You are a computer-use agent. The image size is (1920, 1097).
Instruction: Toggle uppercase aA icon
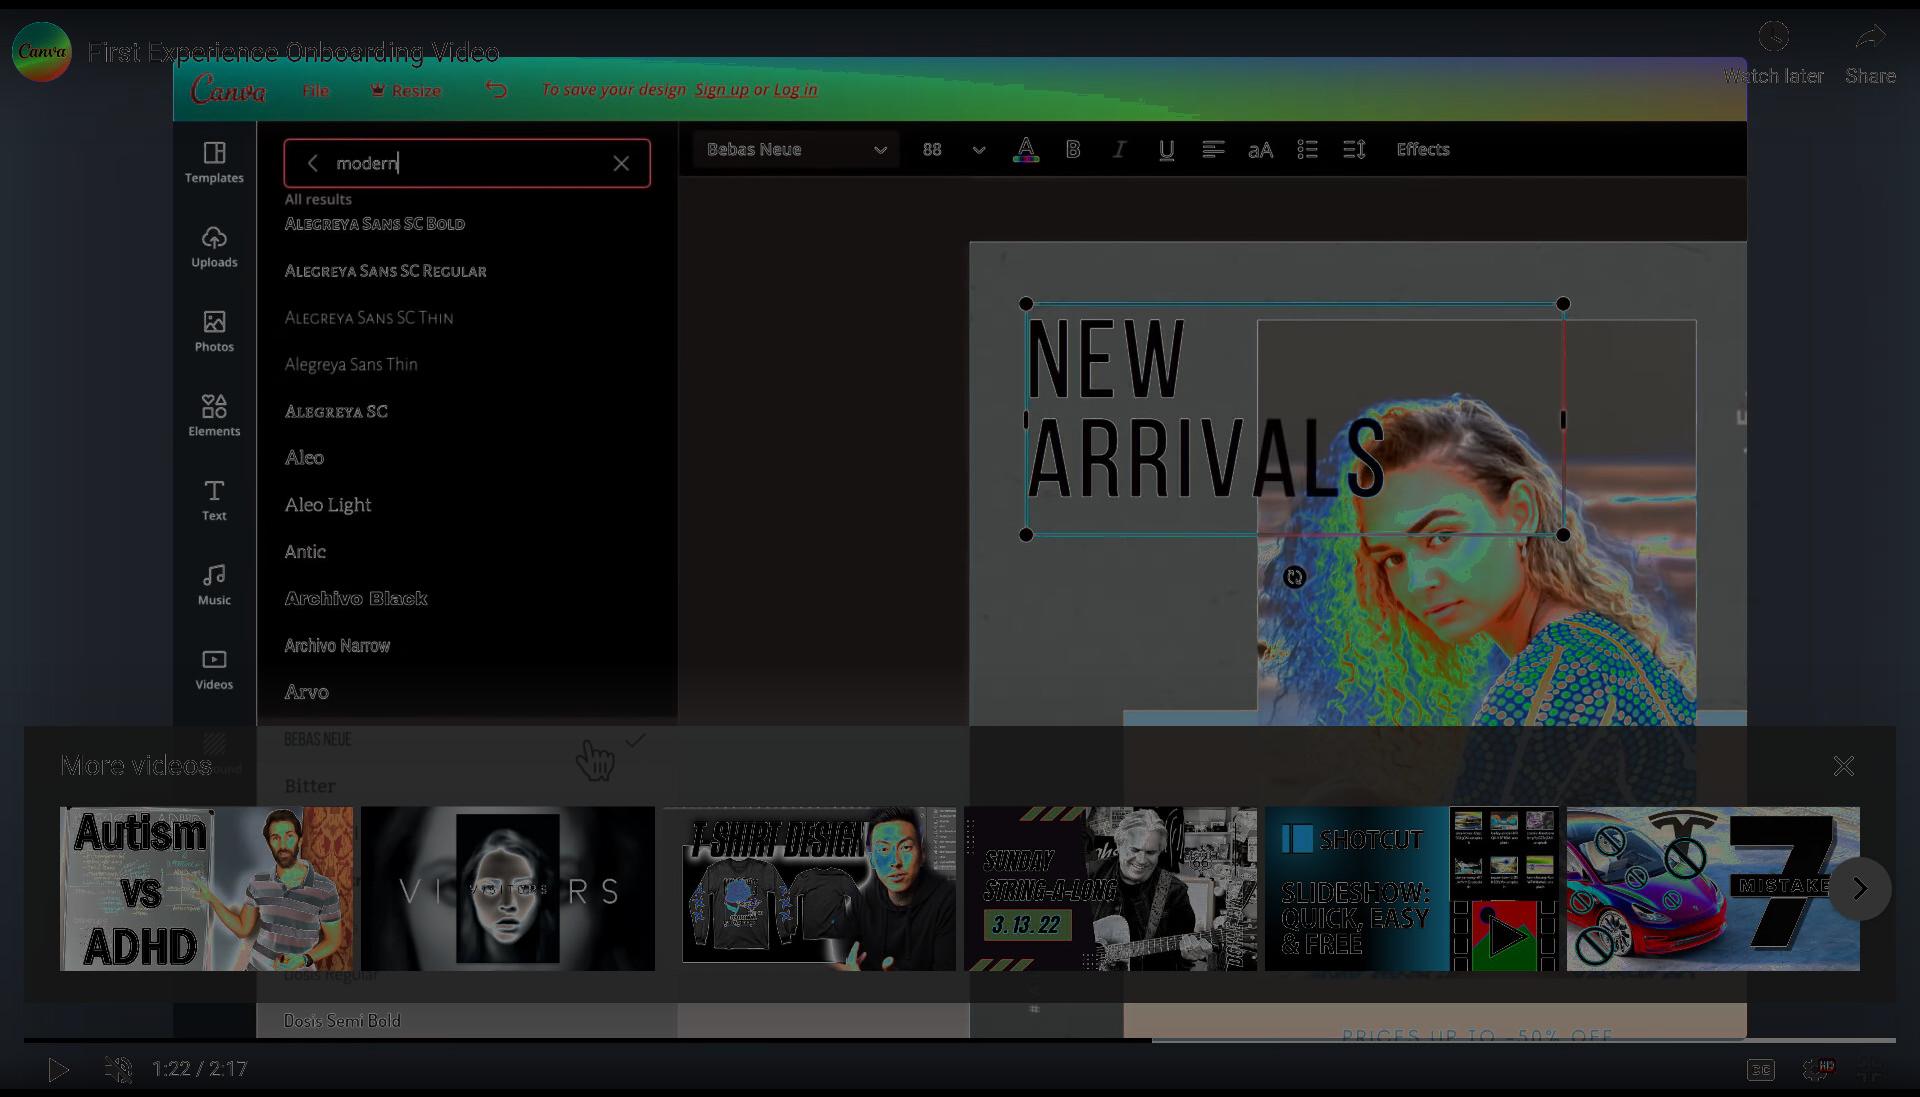click(1260, 150)
